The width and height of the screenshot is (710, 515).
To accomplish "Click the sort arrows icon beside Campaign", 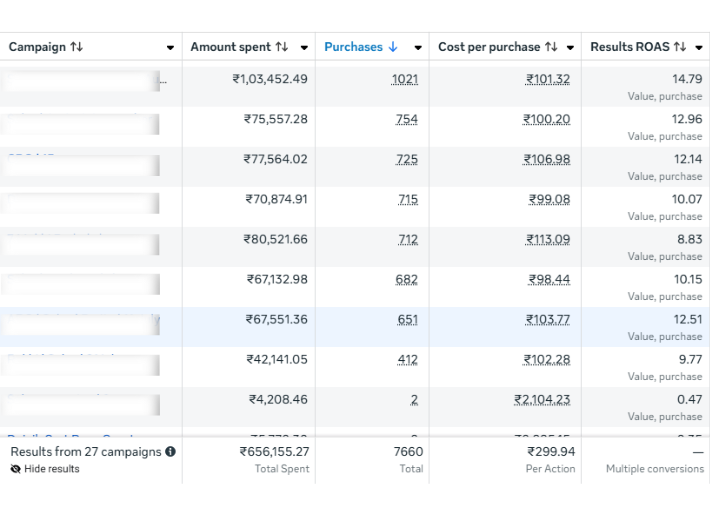I will [77, 47].
